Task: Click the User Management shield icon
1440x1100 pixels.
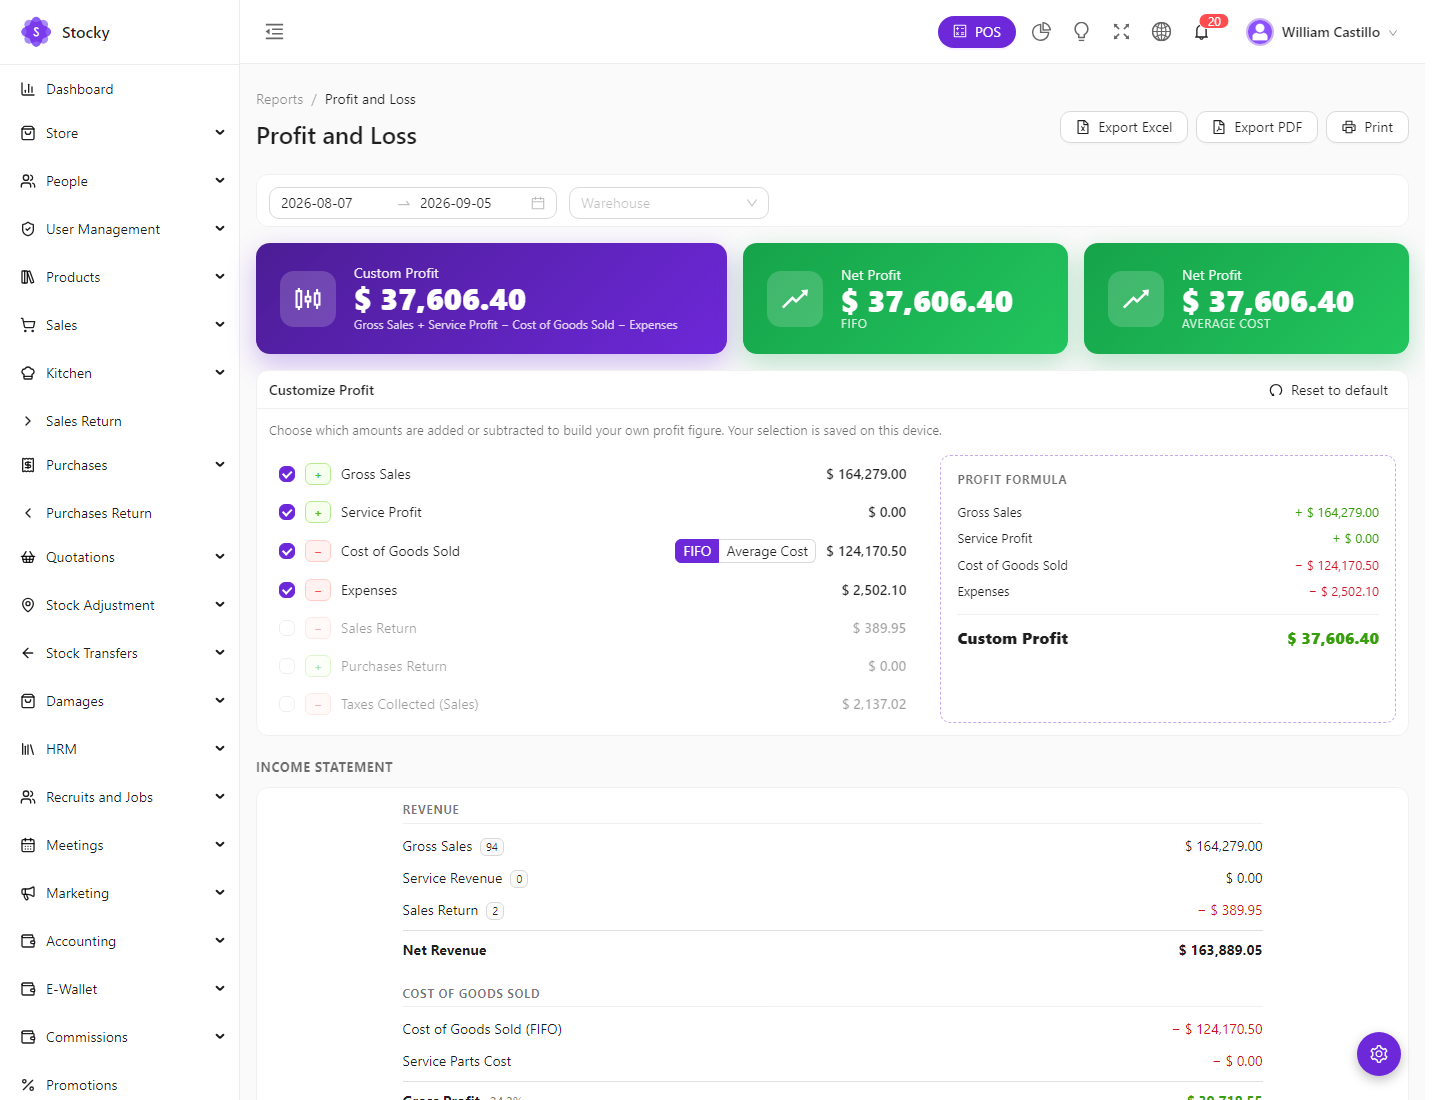Action: tap(28, 229)
